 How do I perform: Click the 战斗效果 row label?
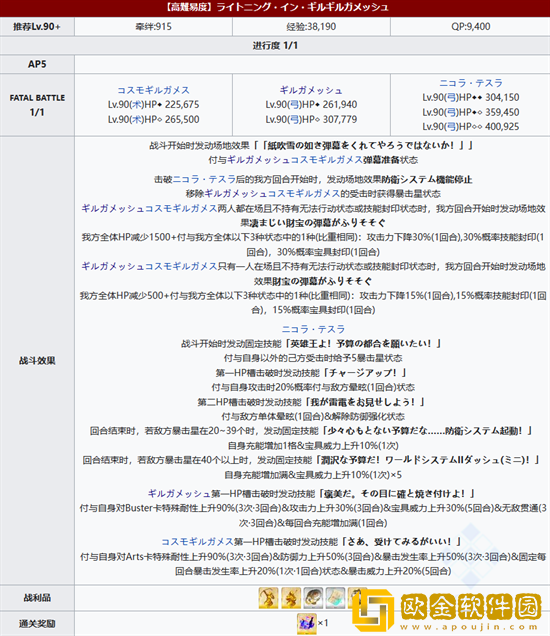coord(37,361)
